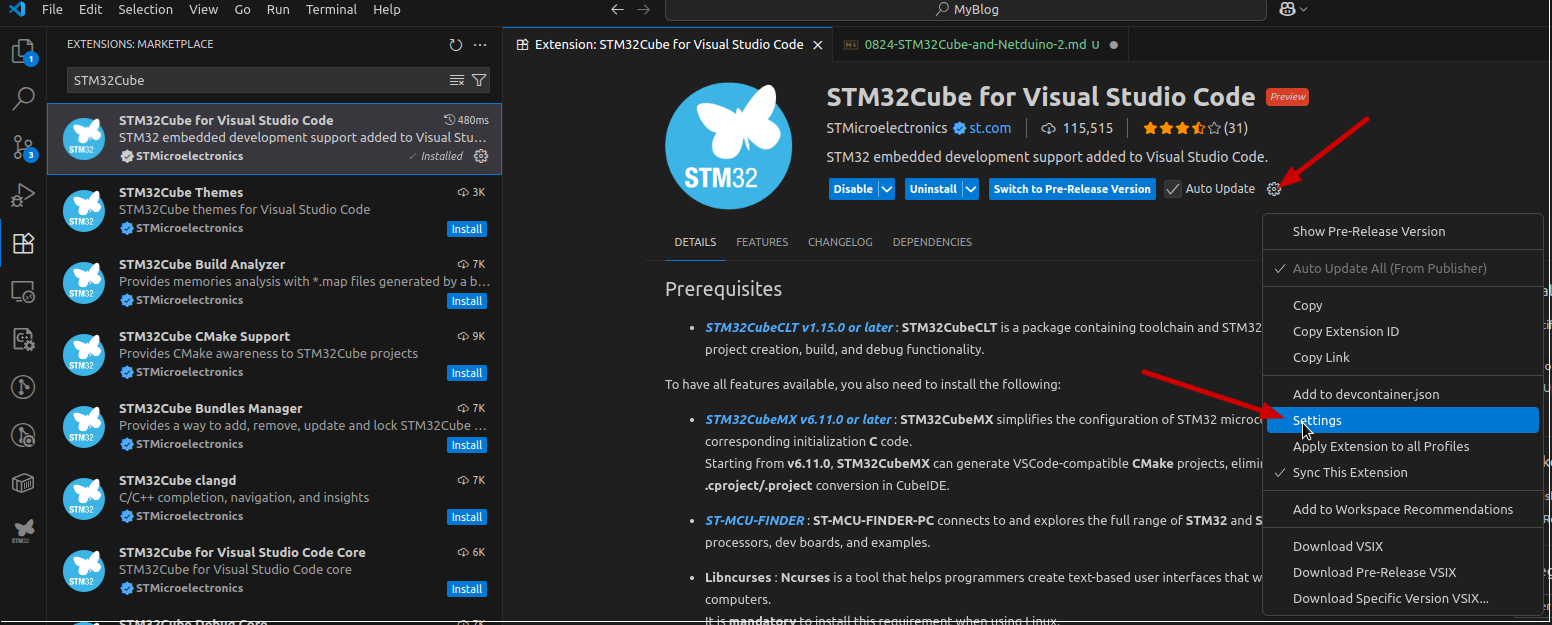Open the STM32 butterfly view in activity bar

click(22, 530)
